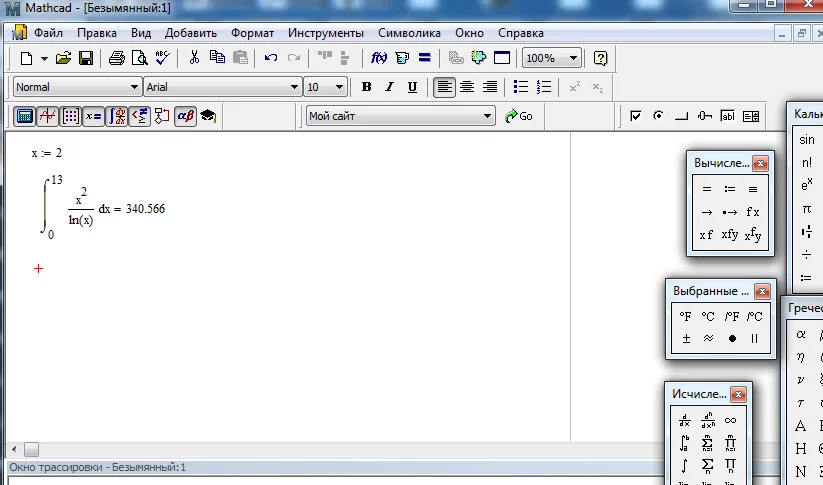This screenshot has height=485, width=823.
Task: Insert derivative d/dx operator
Action: pos(684,420)
